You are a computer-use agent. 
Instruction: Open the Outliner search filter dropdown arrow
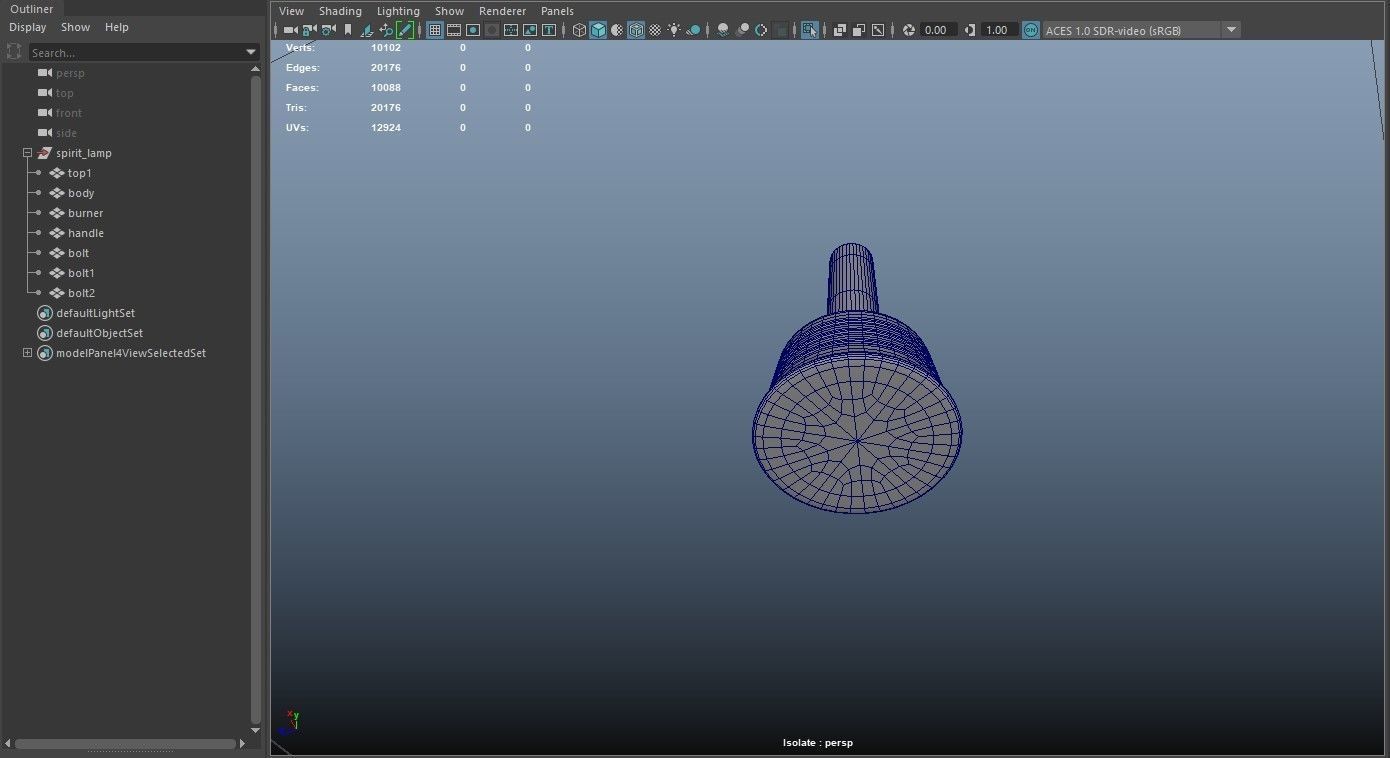(251, 52)
